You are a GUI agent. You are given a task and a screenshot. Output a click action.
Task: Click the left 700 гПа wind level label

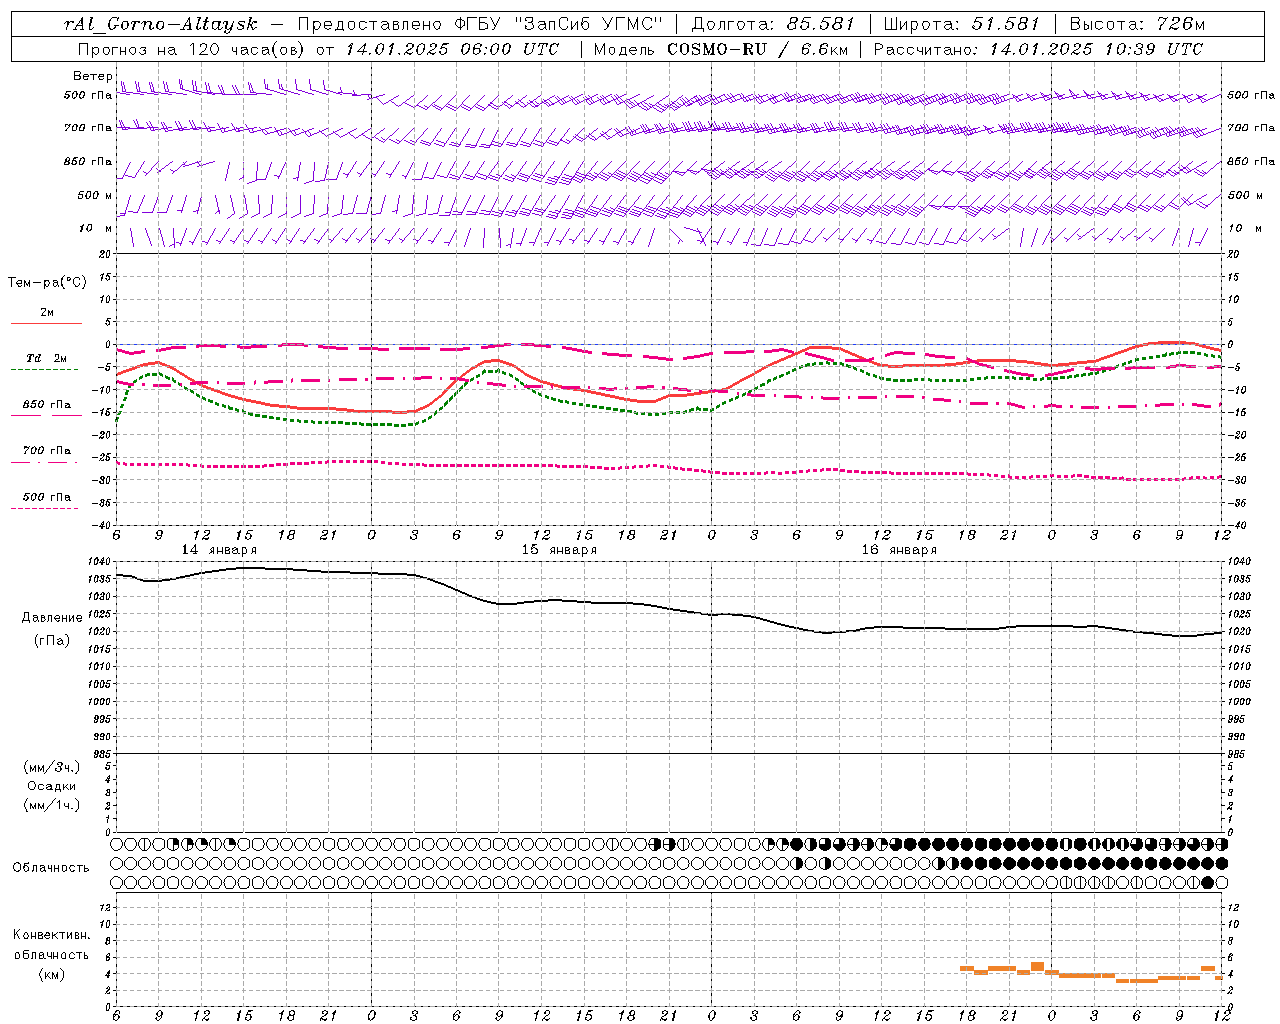click(x=88, y=128)
